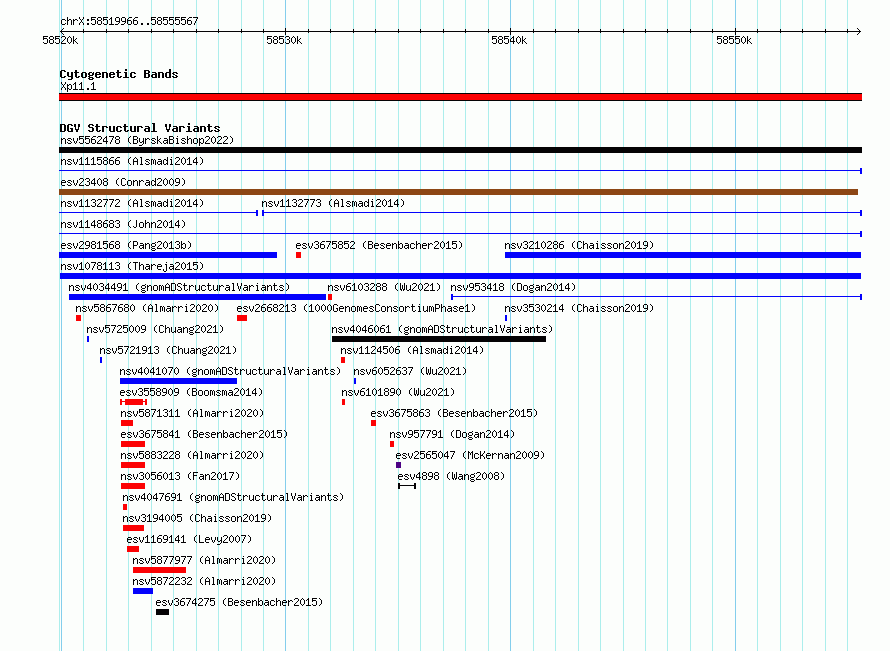Viewport: 890px width, 651px height.
Task: Click nsv5872232 (Almarri2020) label
Action: [204, 581]
